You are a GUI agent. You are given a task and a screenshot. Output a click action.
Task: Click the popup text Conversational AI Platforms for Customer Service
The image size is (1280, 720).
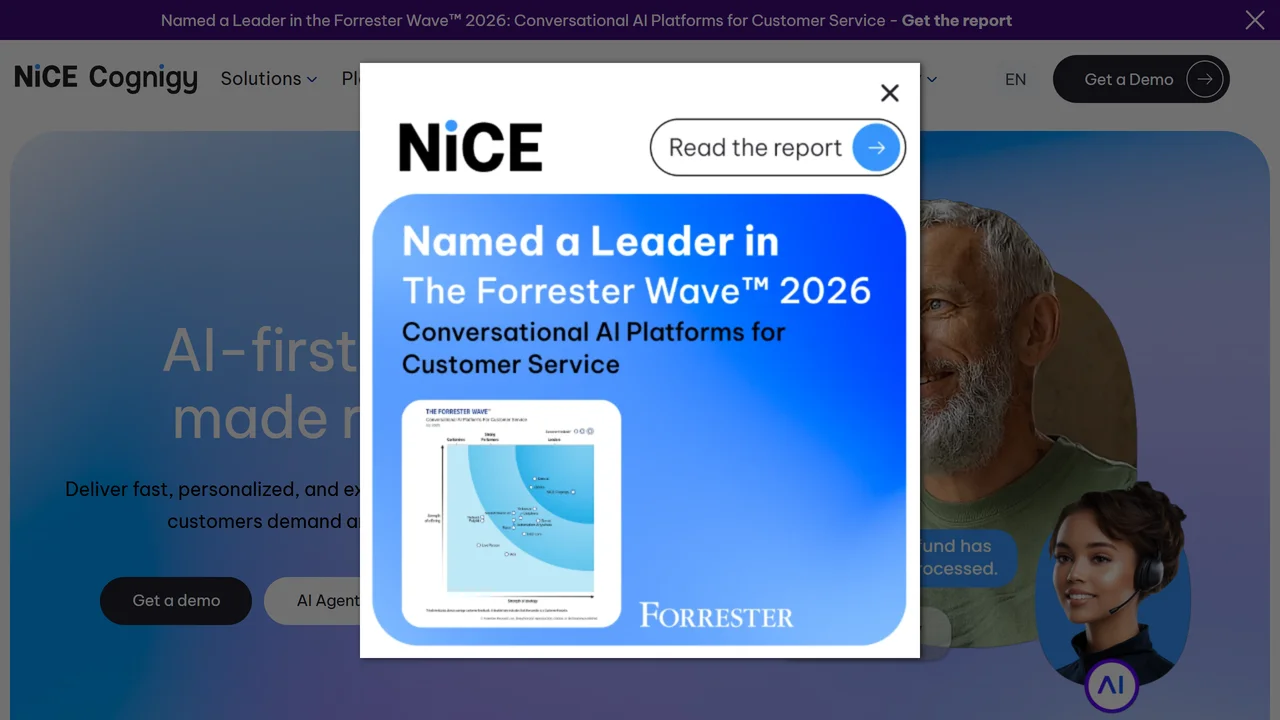tap(593, 347)
